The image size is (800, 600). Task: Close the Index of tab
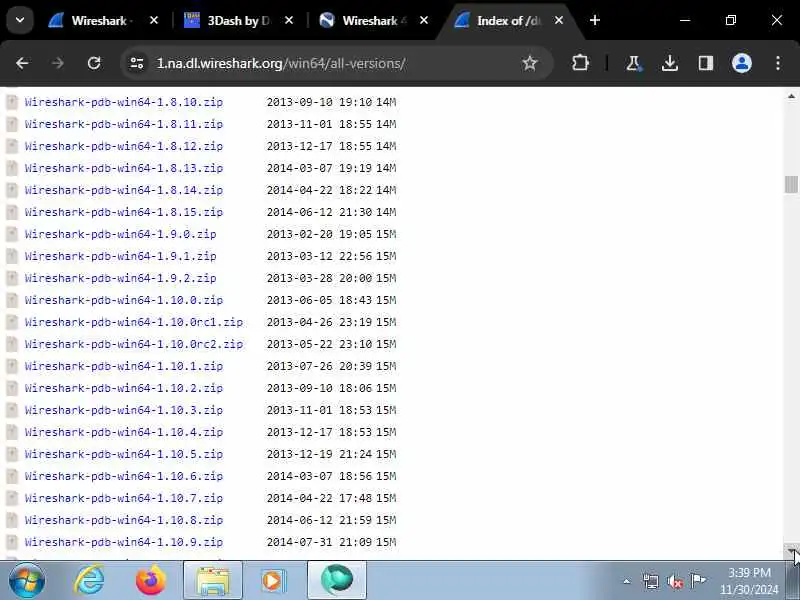click(x=559, y=20)
